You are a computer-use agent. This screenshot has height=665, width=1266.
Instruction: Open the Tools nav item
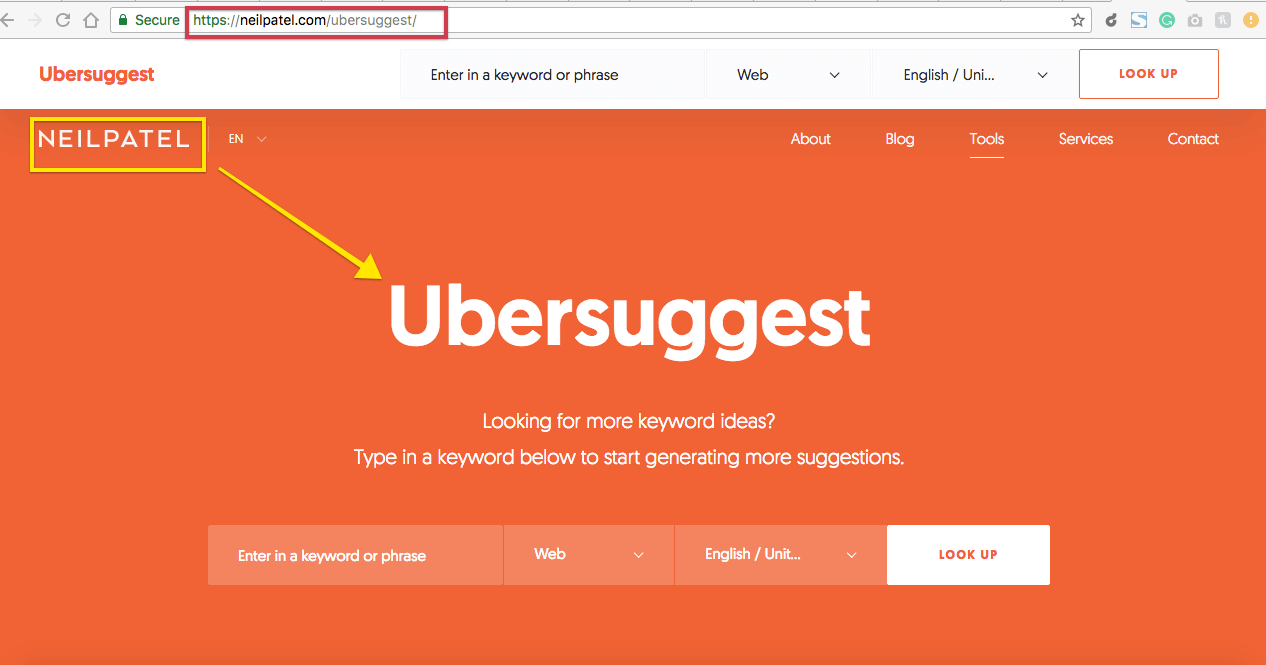point(987,139)
